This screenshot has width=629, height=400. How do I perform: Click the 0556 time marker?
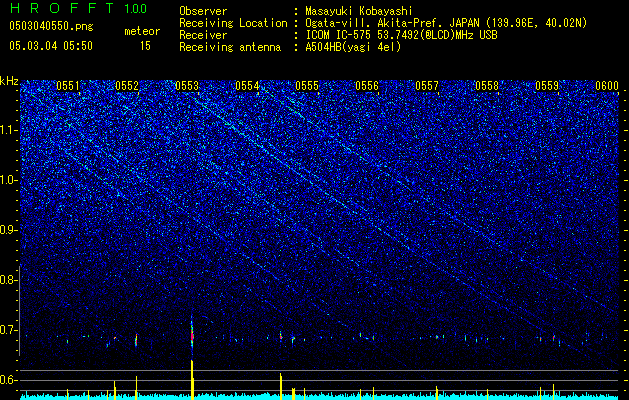tap(367, 86)
